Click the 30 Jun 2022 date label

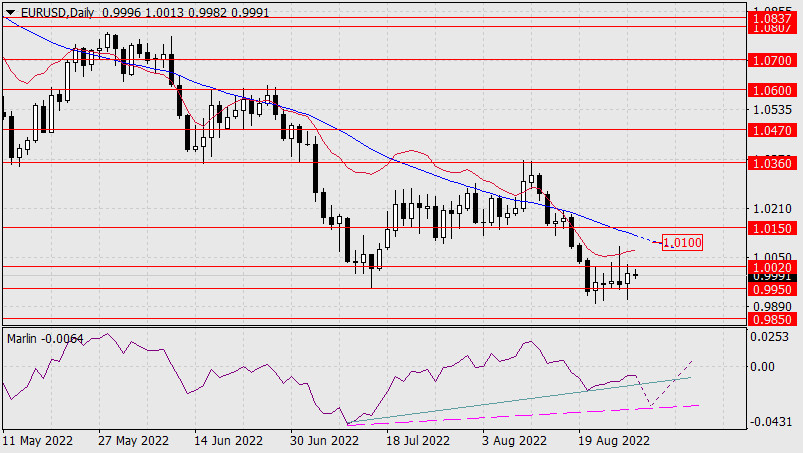[322, 440]
